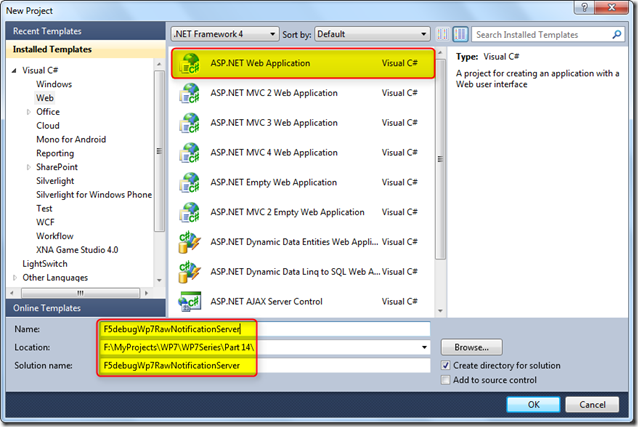Select the Web category

coord(45,98)
